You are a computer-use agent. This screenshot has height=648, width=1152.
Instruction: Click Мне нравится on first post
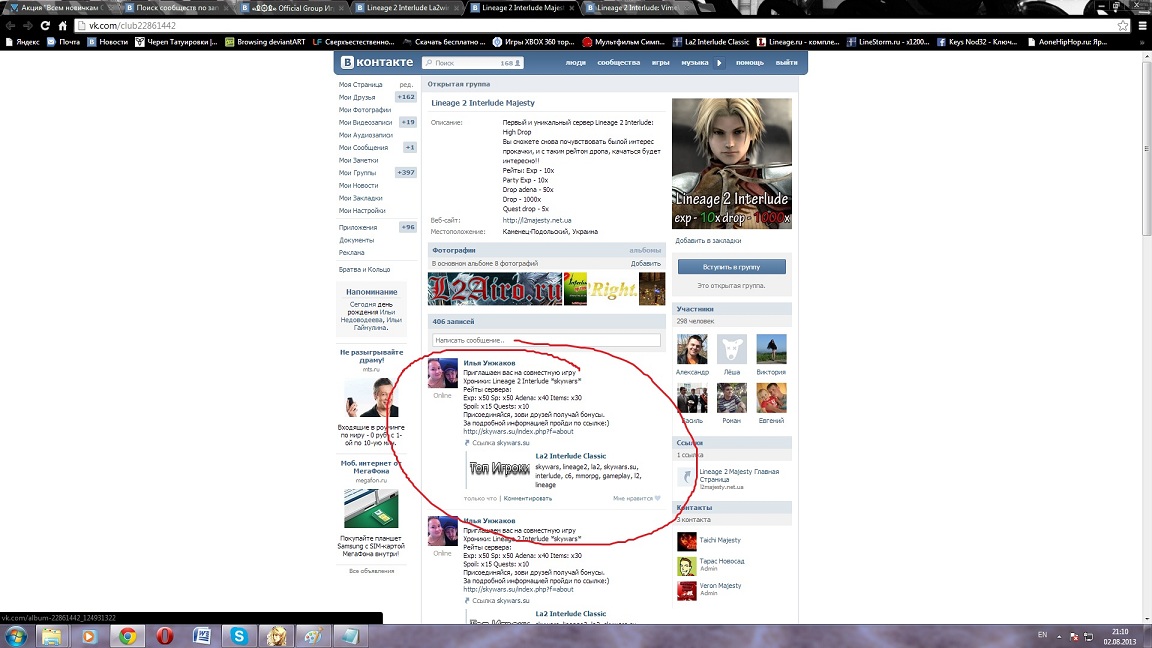coord(636,498)
